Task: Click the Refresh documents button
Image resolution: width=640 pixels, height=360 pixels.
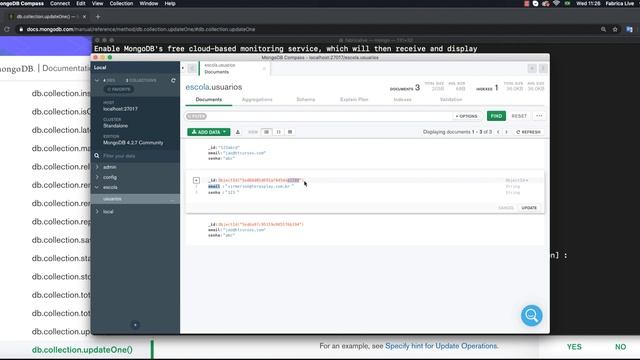Action: [529, 132]
